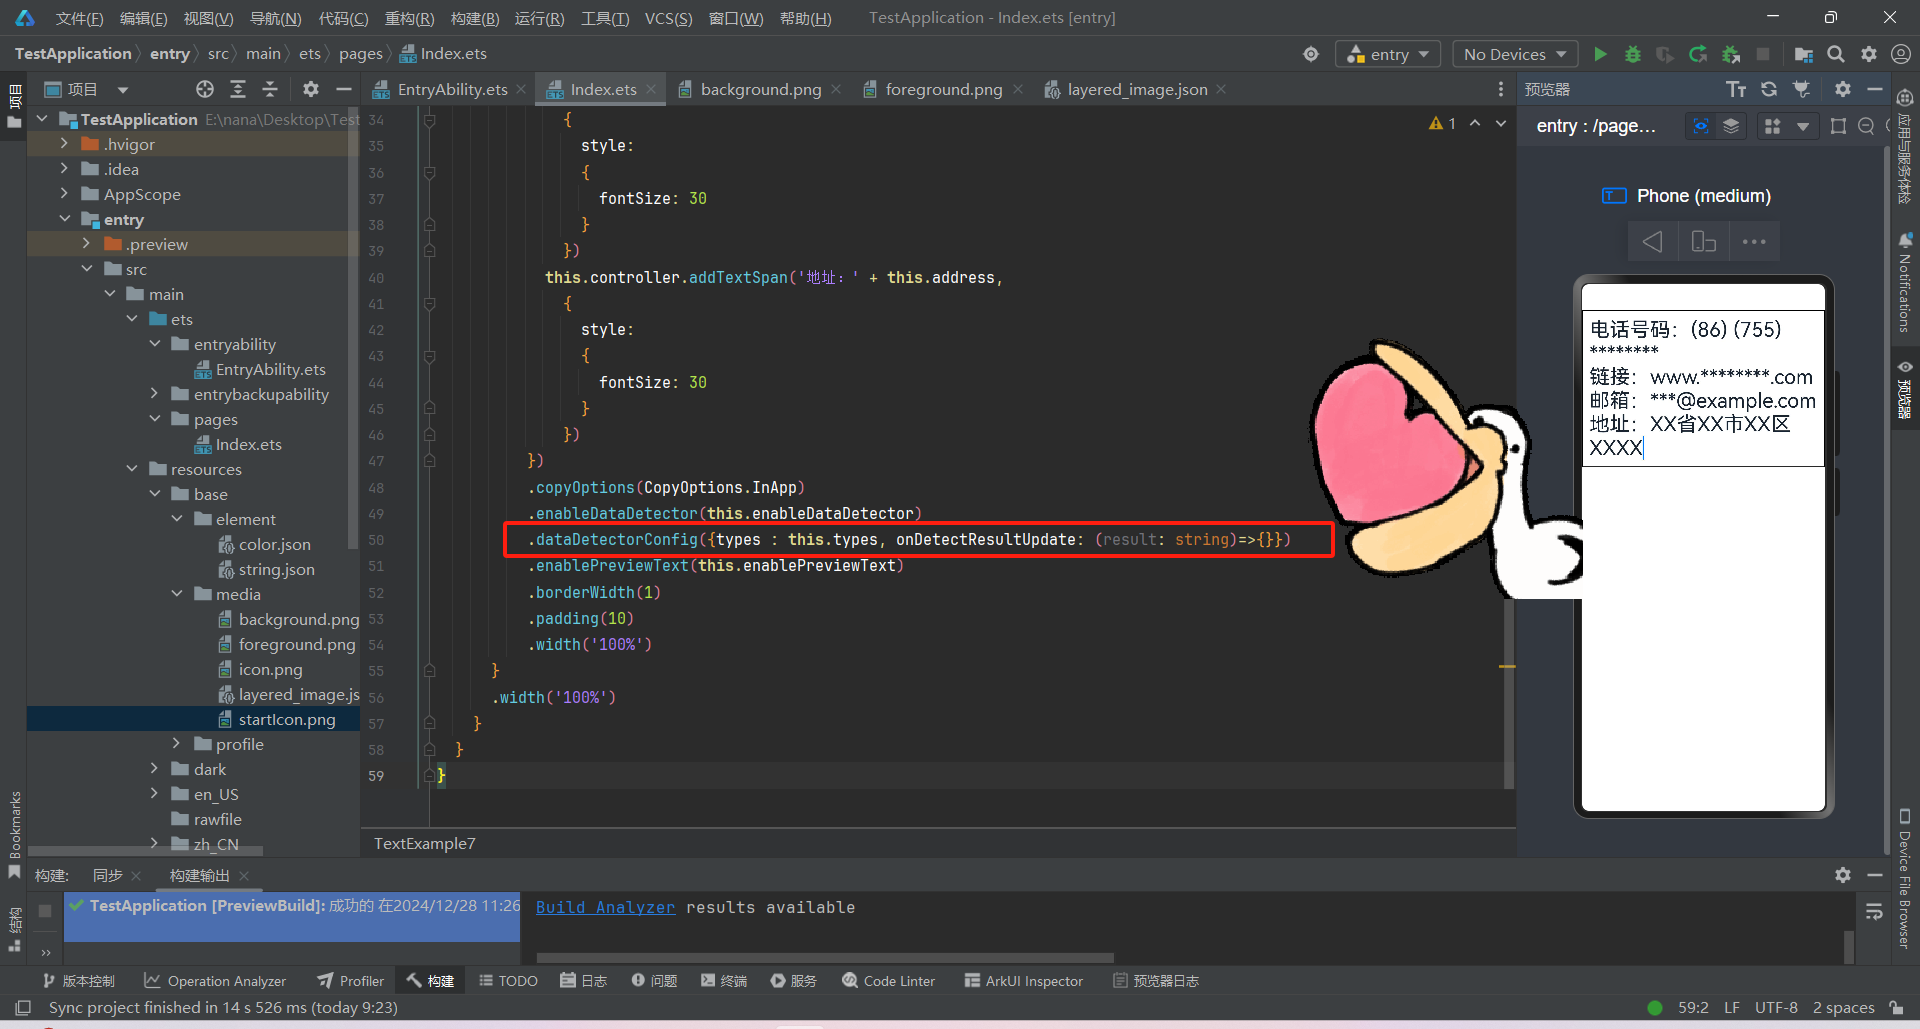The image size is (1920, 1029).
Task: Collapse the resources folder in project tree
Action: pyautogui.click(x=133, y=468)
